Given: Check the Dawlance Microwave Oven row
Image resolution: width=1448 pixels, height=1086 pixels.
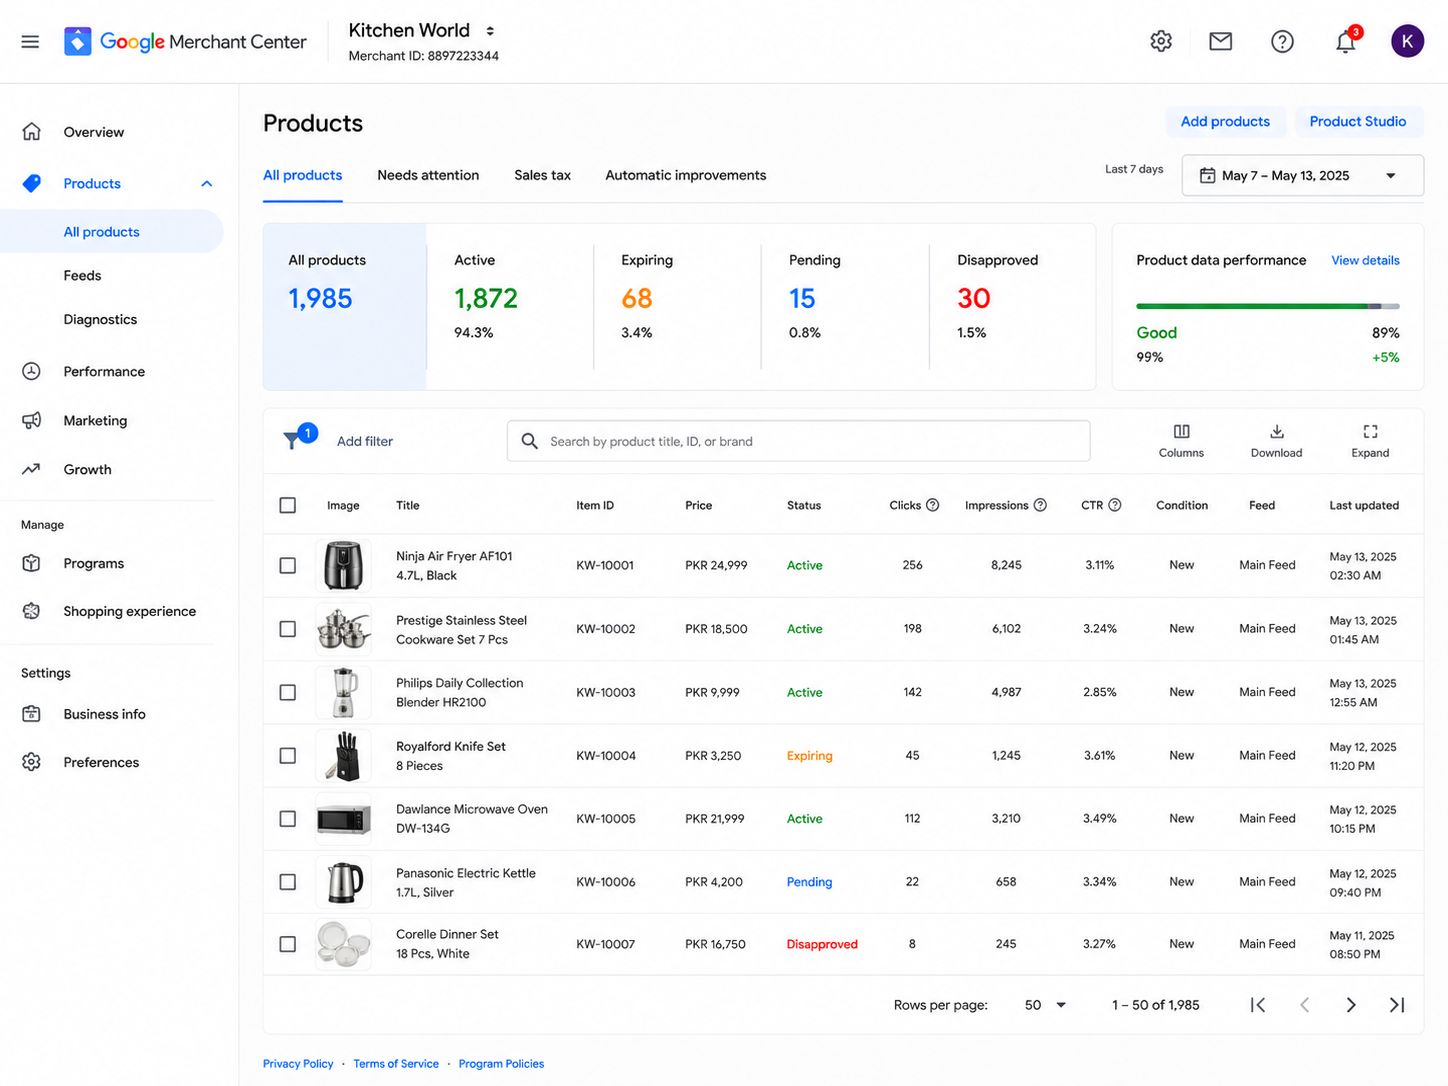Looking at the screenshot, I should 288,819.
